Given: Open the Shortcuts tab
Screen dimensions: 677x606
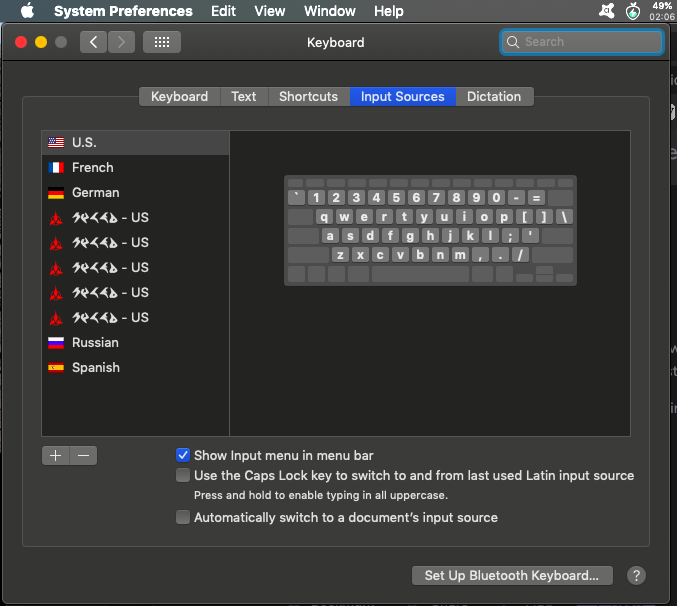Looking at the screenshot, I should [309, 96].
